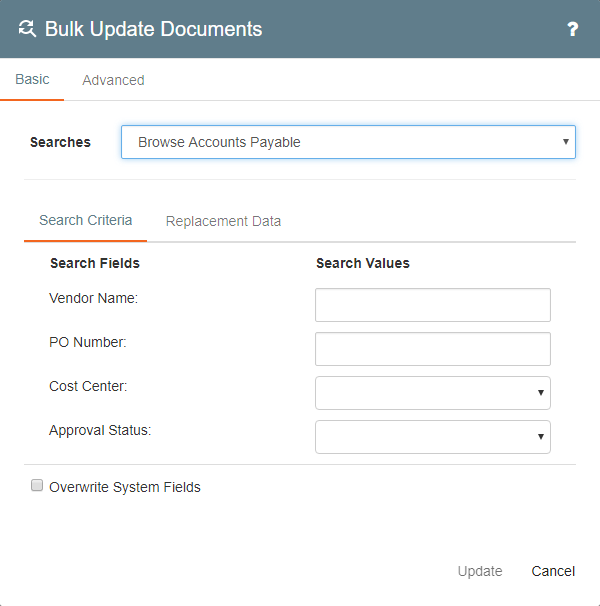Switch to the Basic tab
The width and height of the screenshot is (600, 606).
(32, 79)
